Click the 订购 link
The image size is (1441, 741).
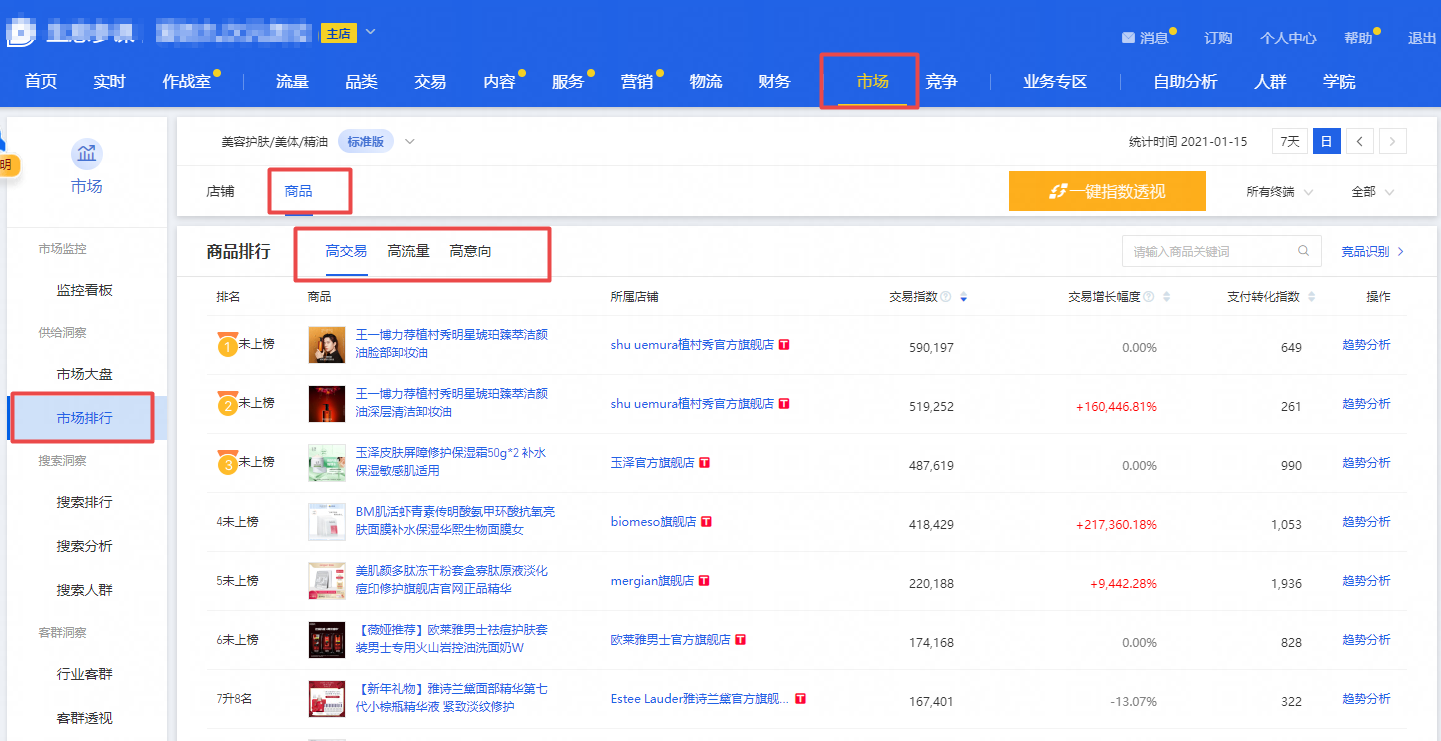point(1218,38)
